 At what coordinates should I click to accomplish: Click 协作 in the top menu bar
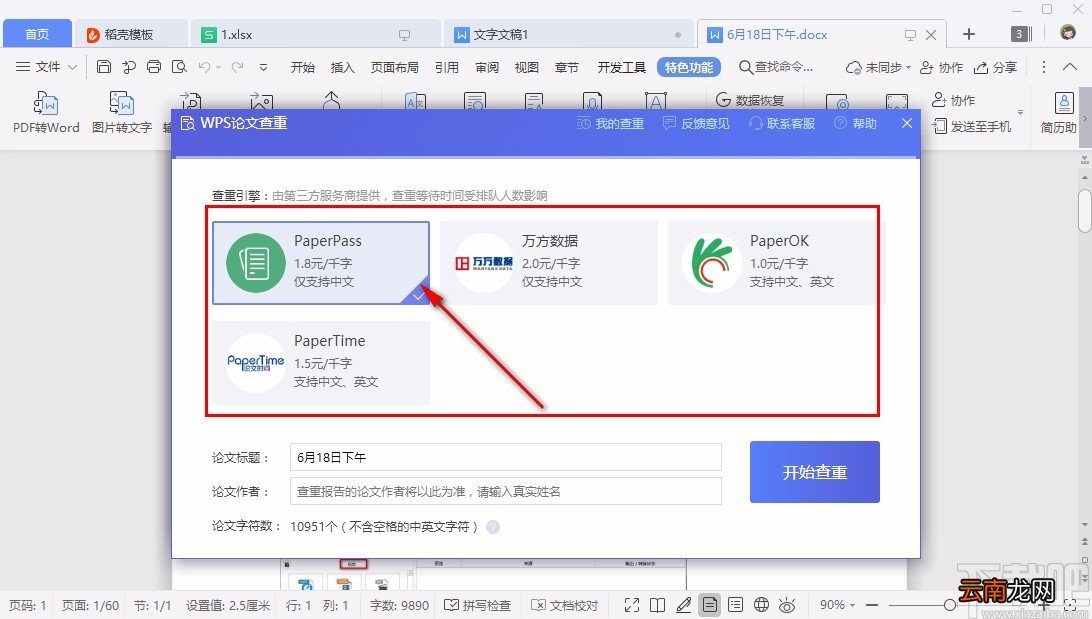942,67
